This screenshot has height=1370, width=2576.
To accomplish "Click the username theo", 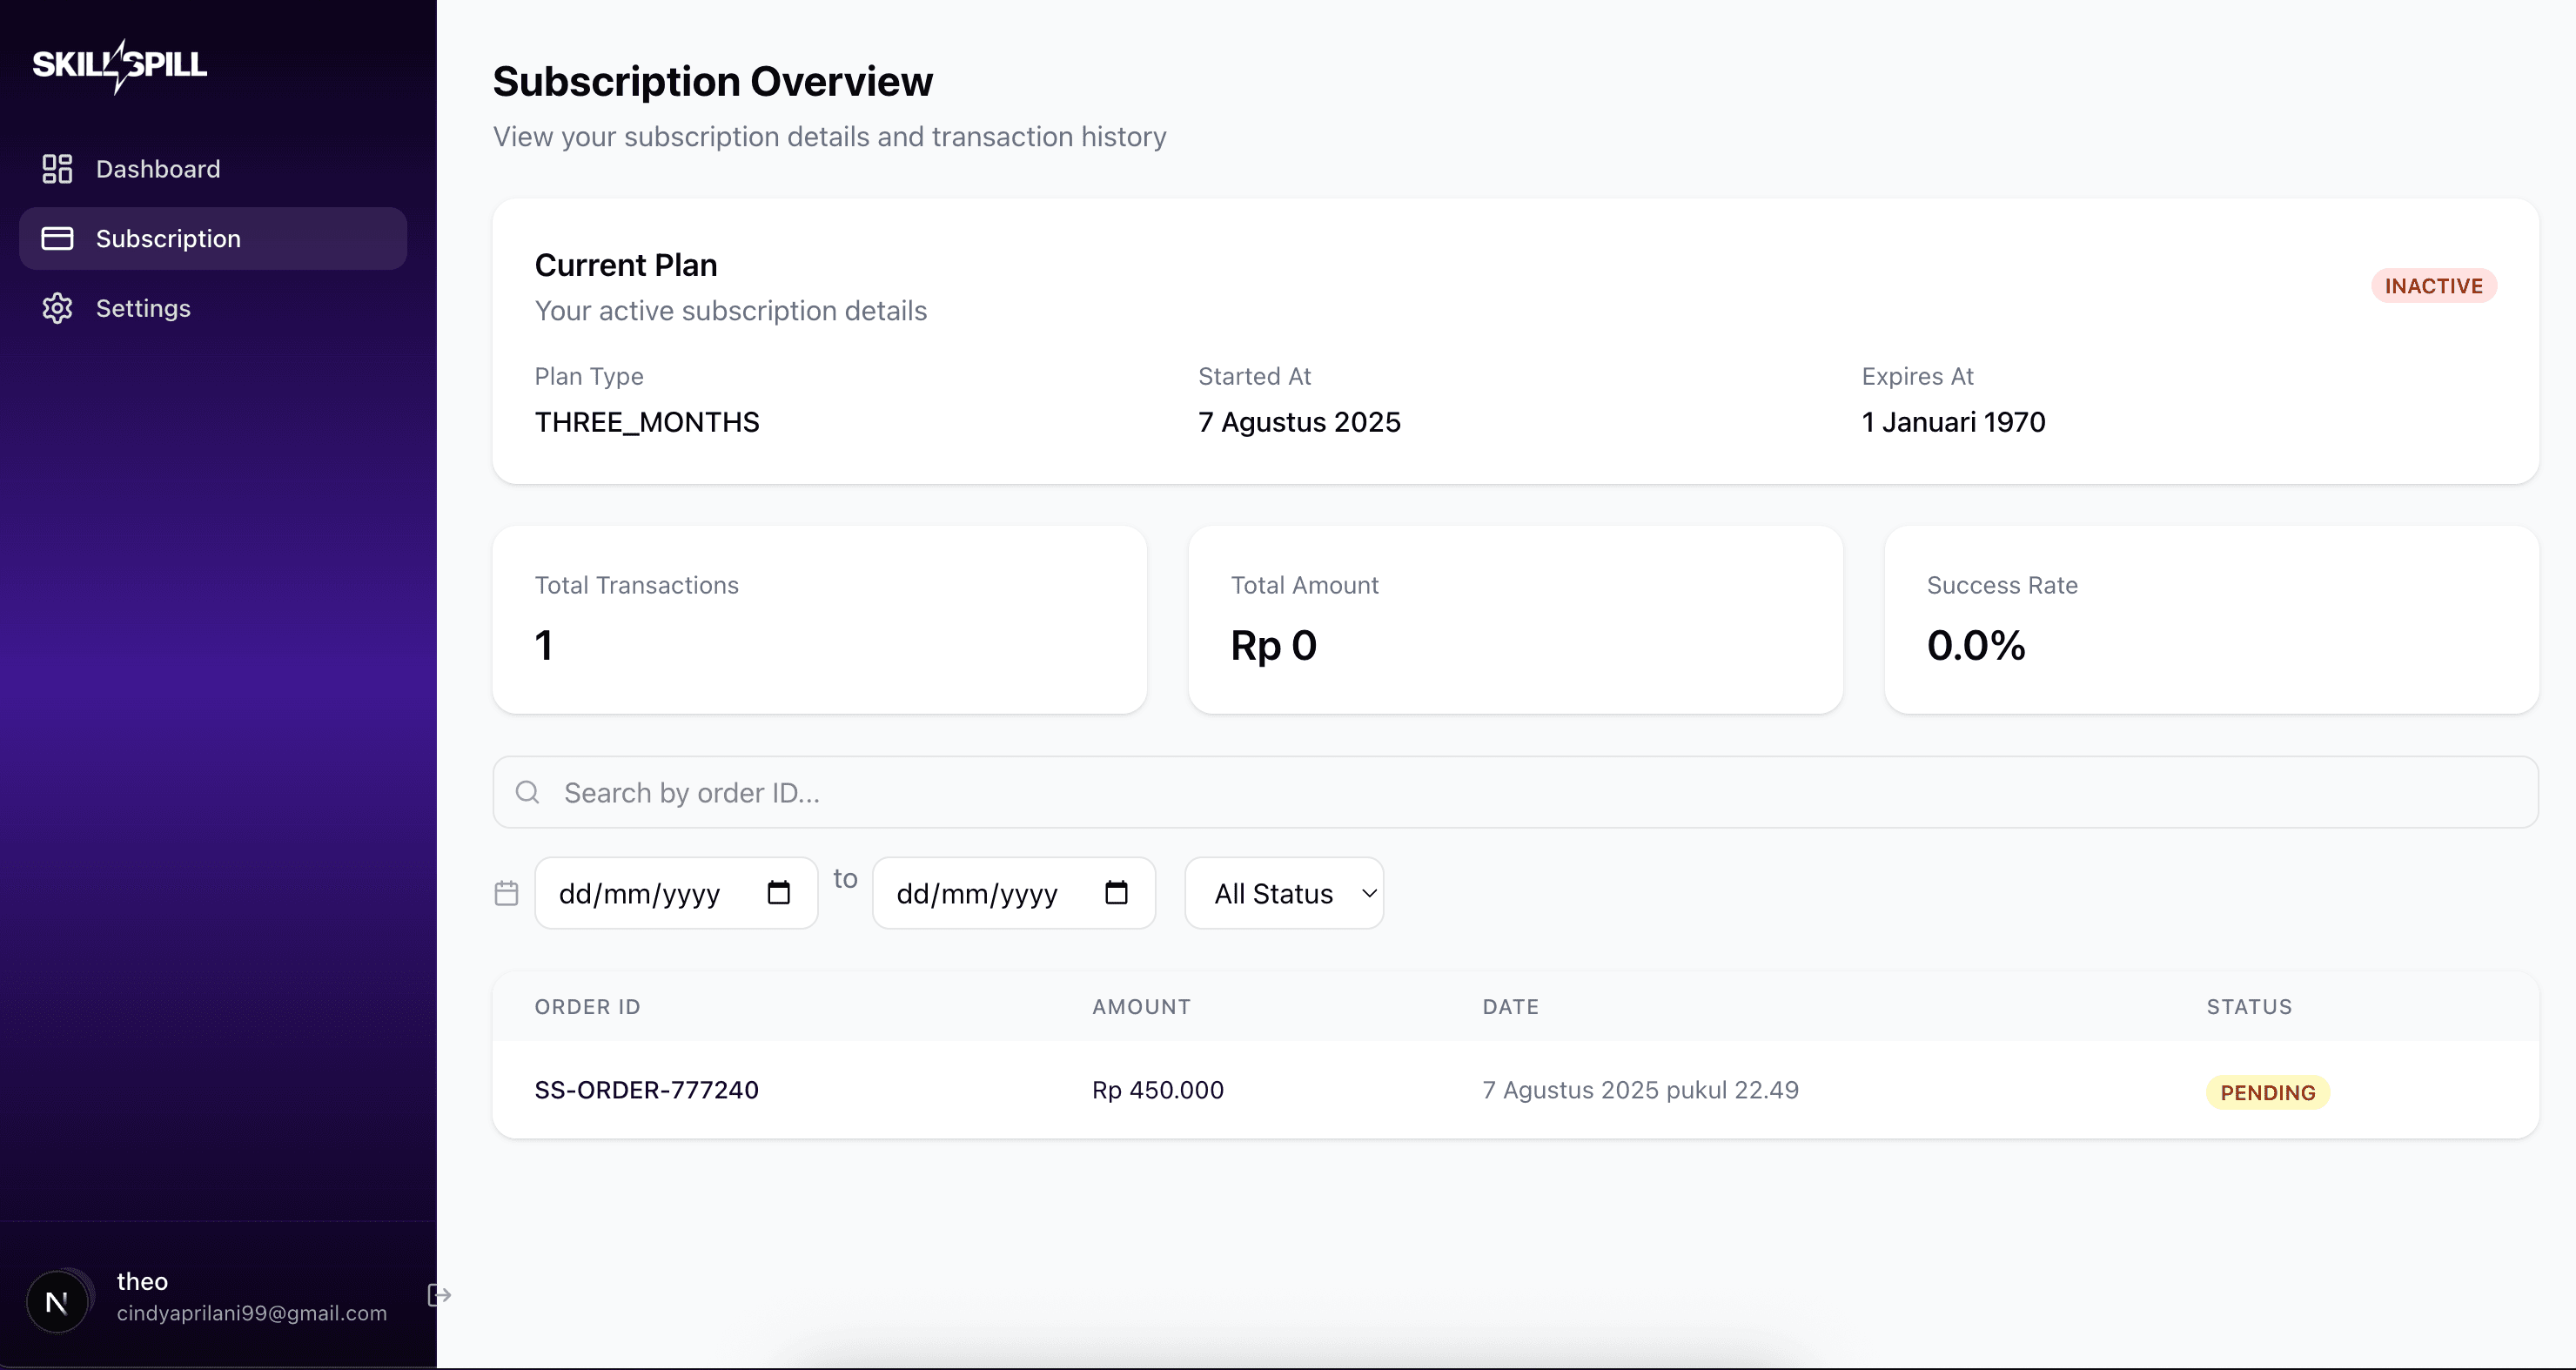I will click(x=142, y=1281).
